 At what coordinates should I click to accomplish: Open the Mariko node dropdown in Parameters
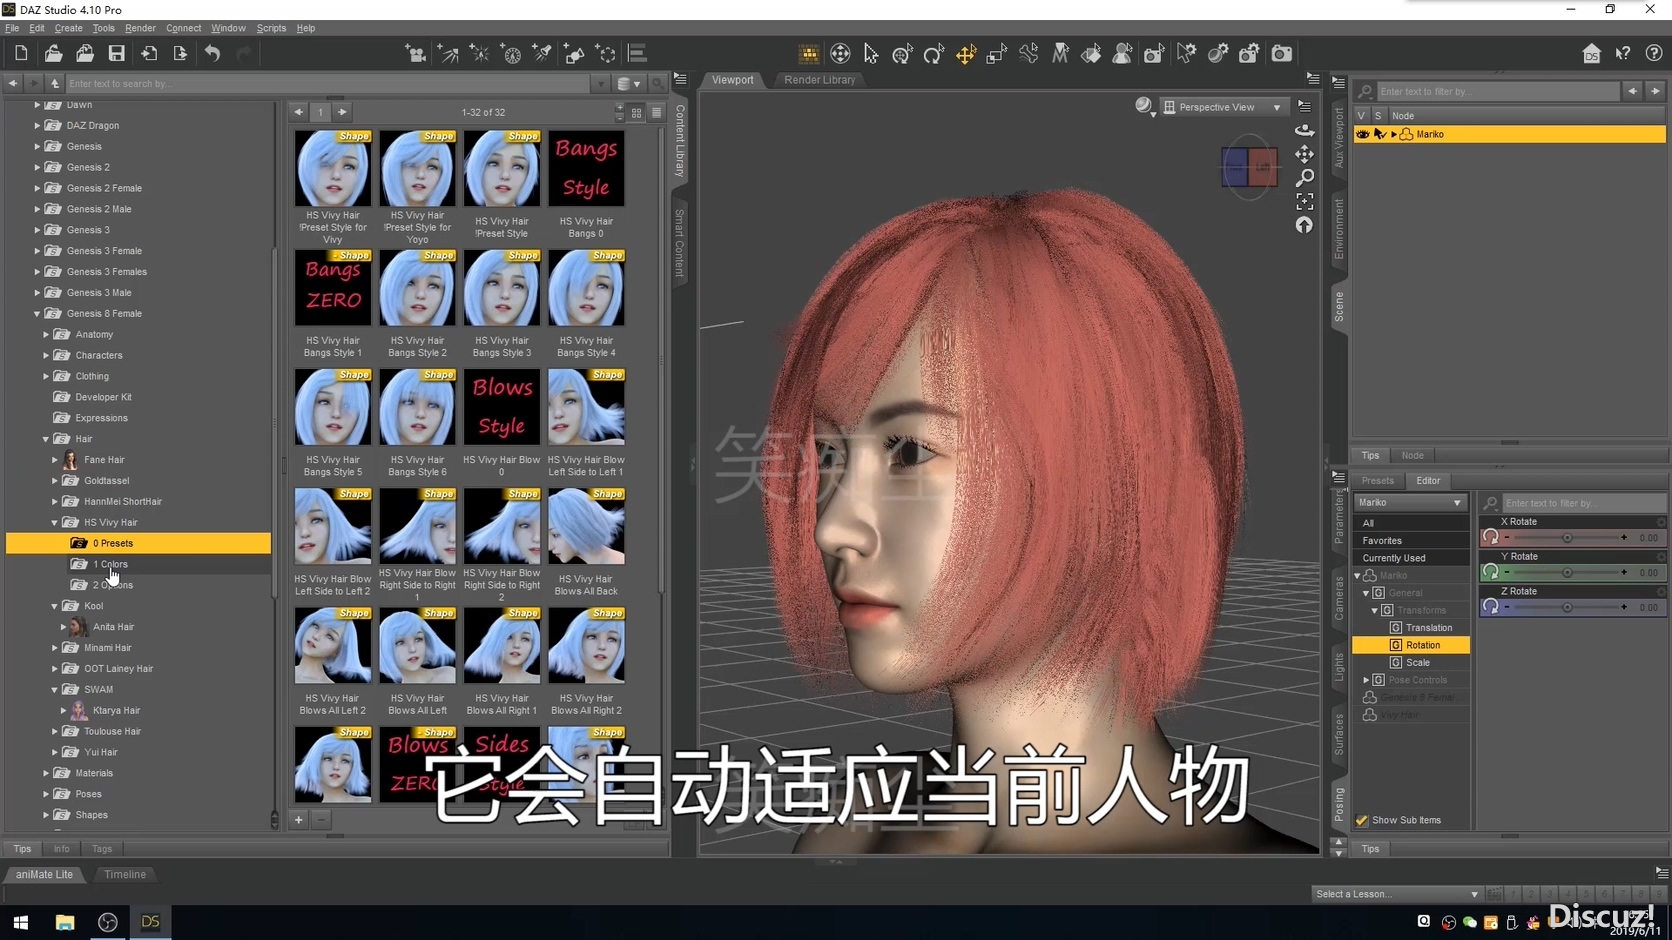pyautogui.click(x=1410, y=503)
